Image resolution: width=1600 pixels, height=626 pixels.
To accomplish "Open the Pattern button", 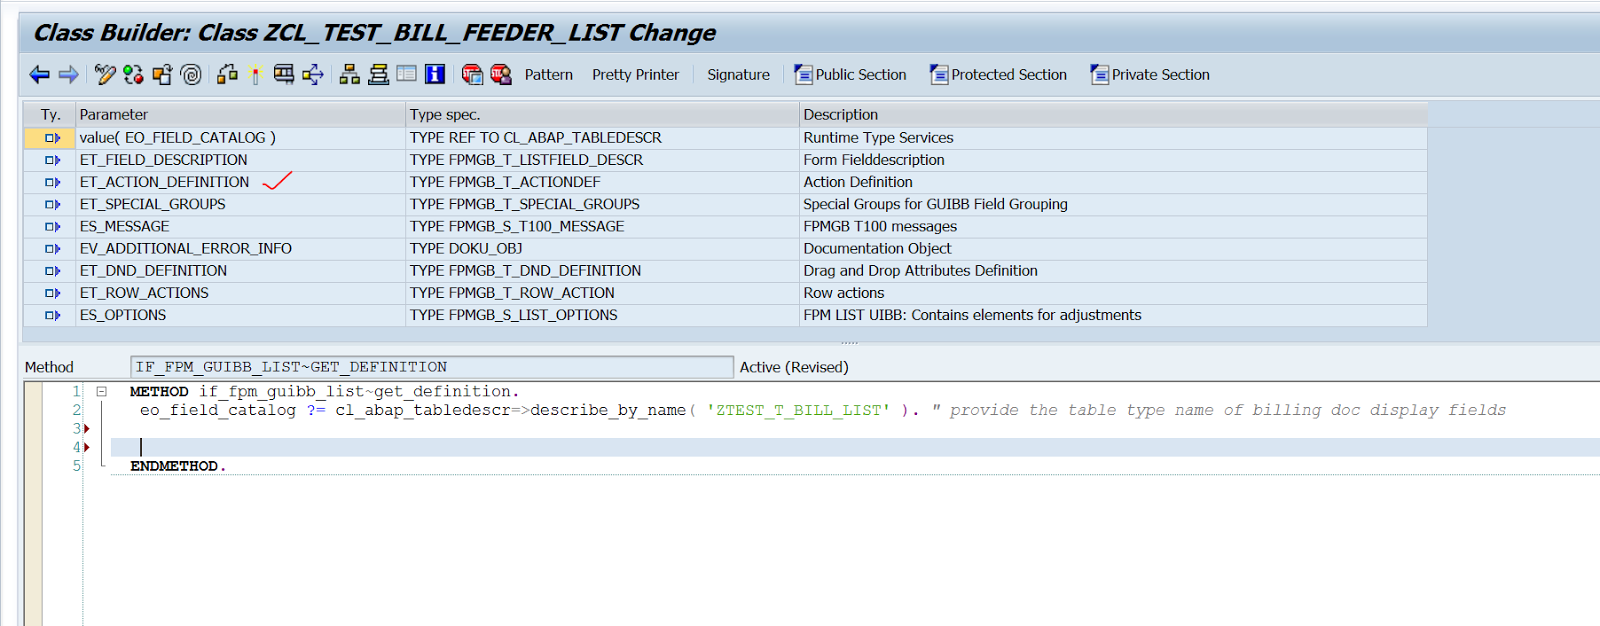I will pos(548,74).
